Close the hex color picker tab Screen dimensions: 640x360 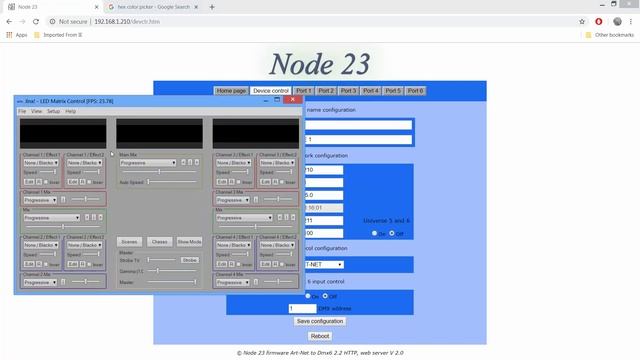(196, 7)
